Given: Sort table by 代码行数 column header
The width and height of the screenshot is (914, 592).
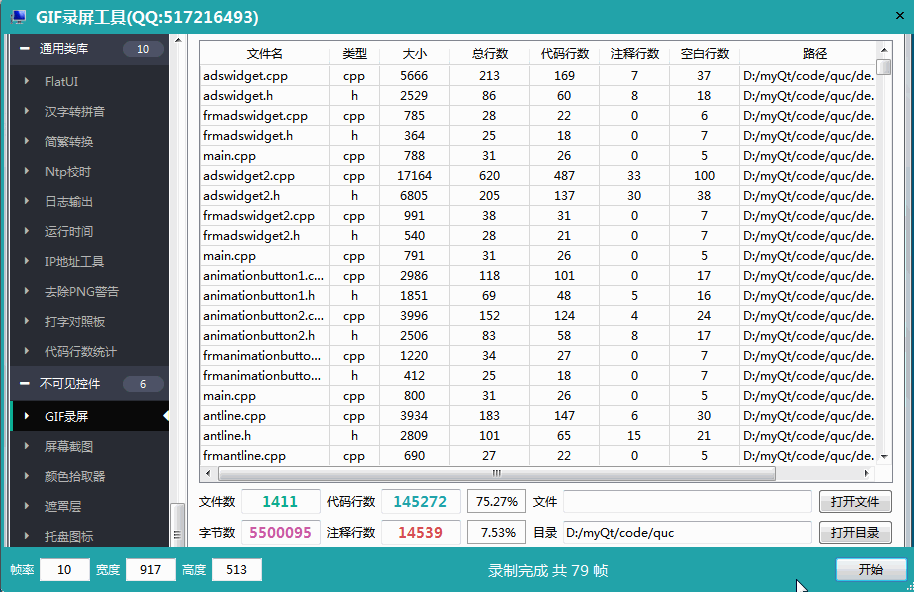Looking at the screenshot, I should 564,54.
